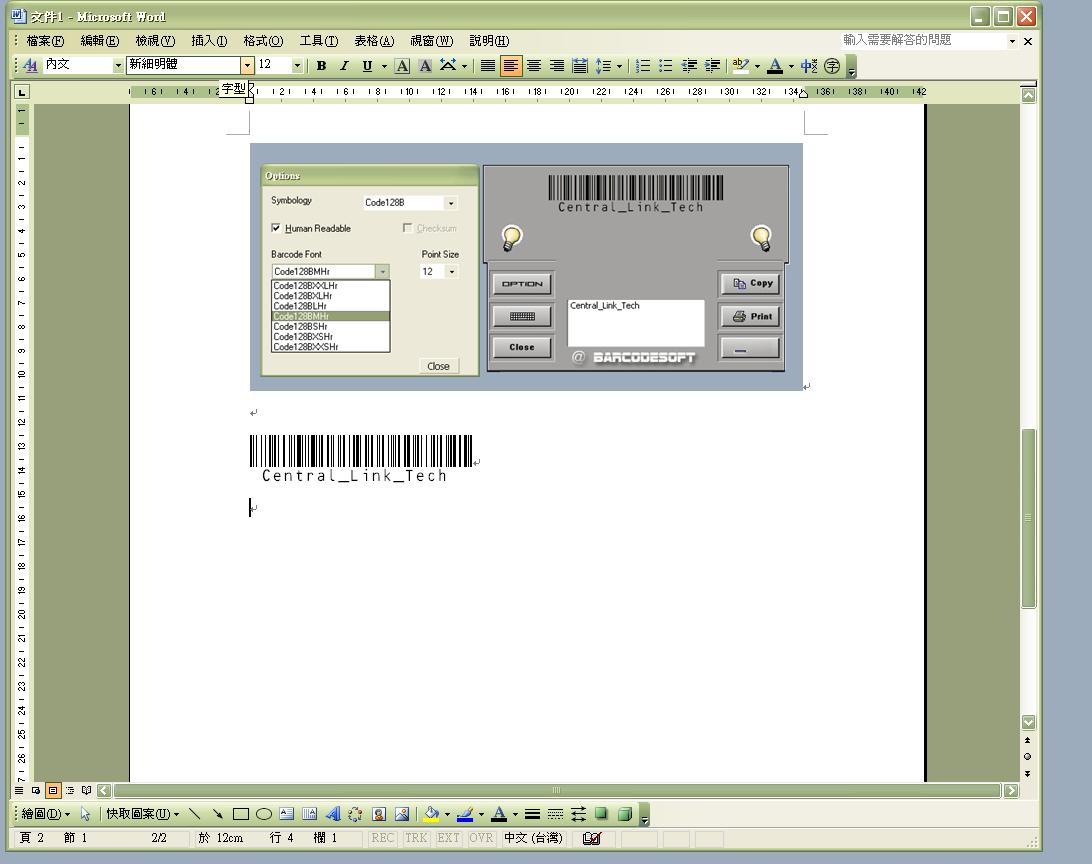Click the shadow style icon
Image resolution: width=1092 pixels, height=864 pixels.
pos(601,814)
